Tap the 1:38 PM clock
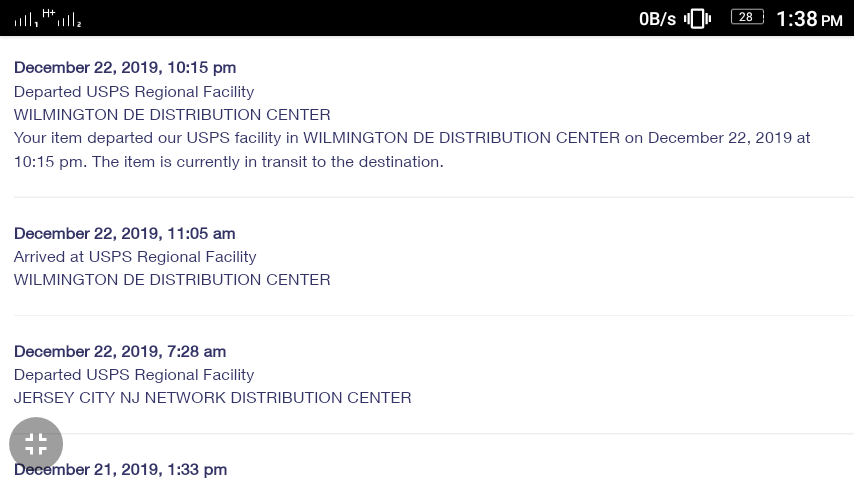 pos(809,19)
